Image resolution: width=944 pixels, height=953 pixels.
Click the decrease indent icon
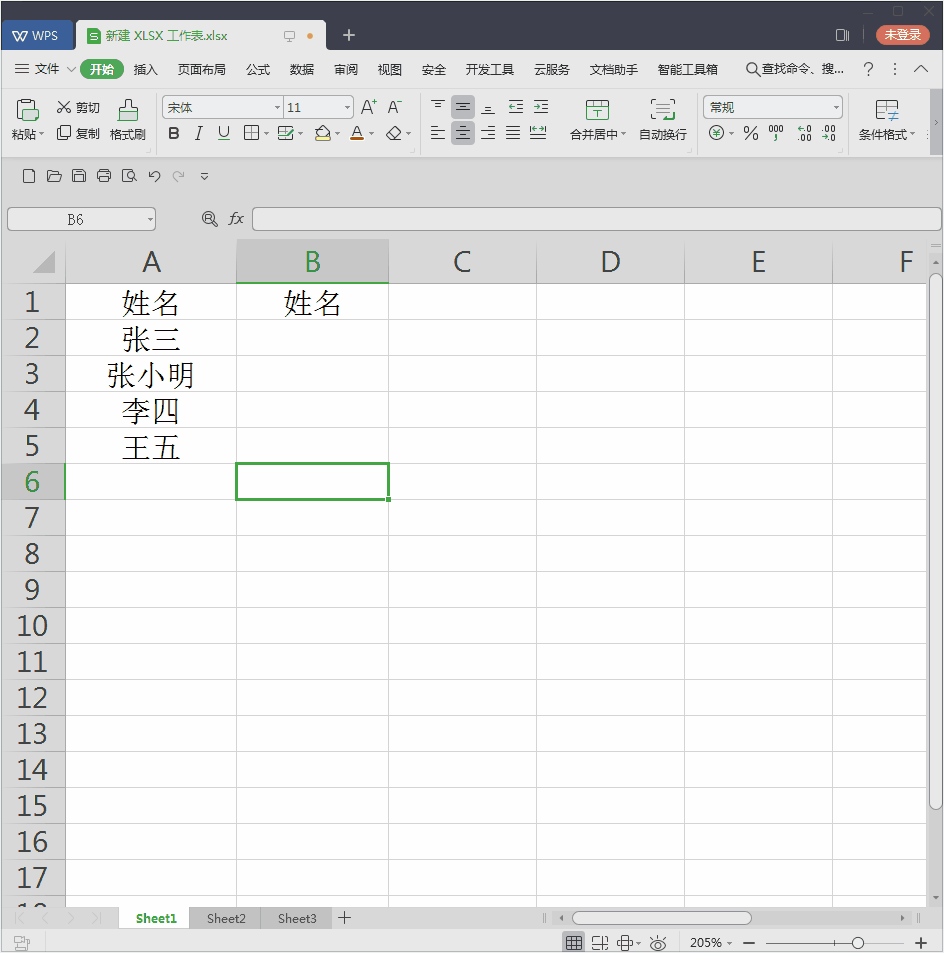(x=515, y=107)
